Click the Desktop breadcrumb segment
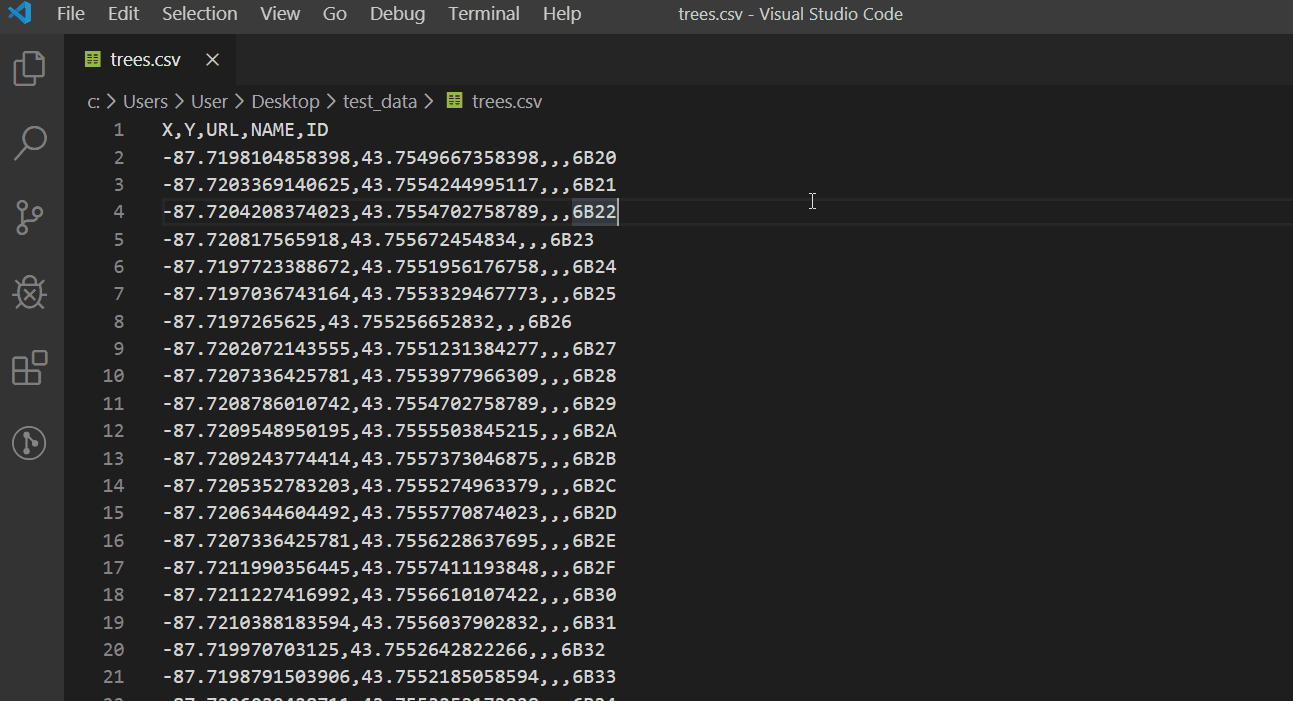1293x701 pixels. point(285,101)
